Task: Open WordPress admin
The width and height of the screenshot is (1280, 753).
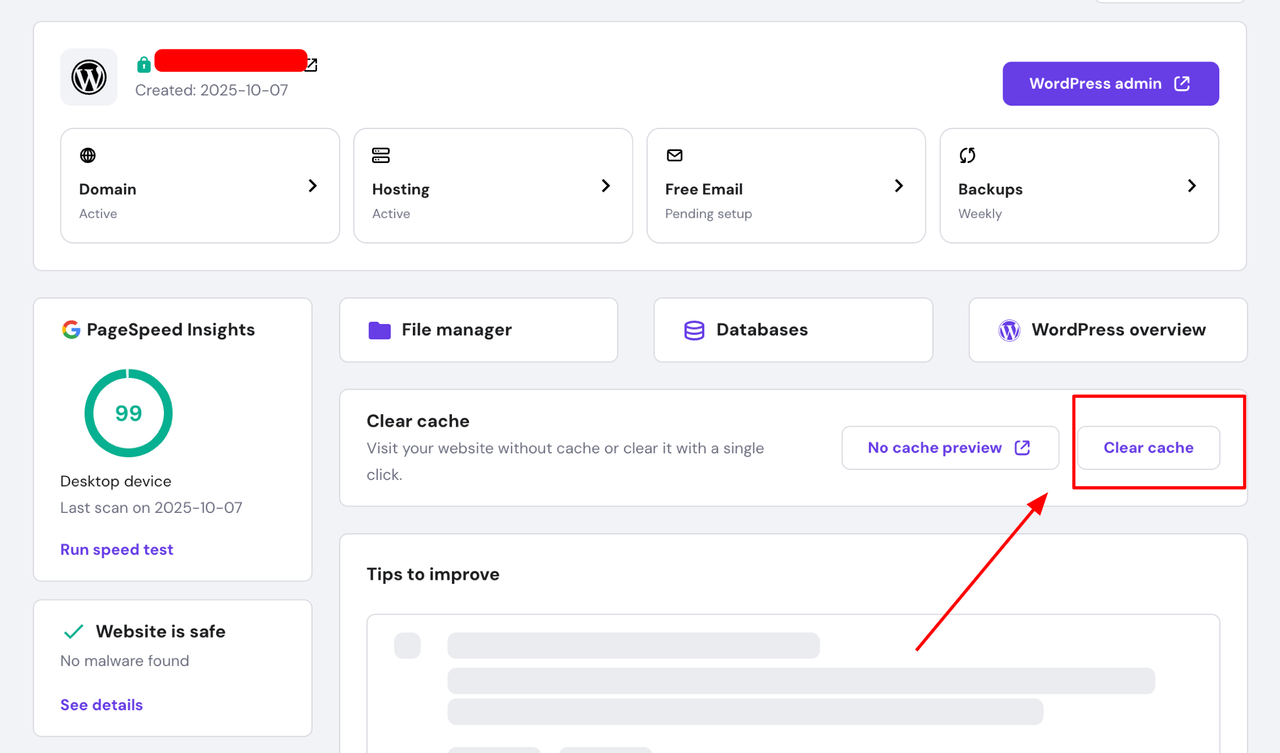Action: [x=1110, y=84]
